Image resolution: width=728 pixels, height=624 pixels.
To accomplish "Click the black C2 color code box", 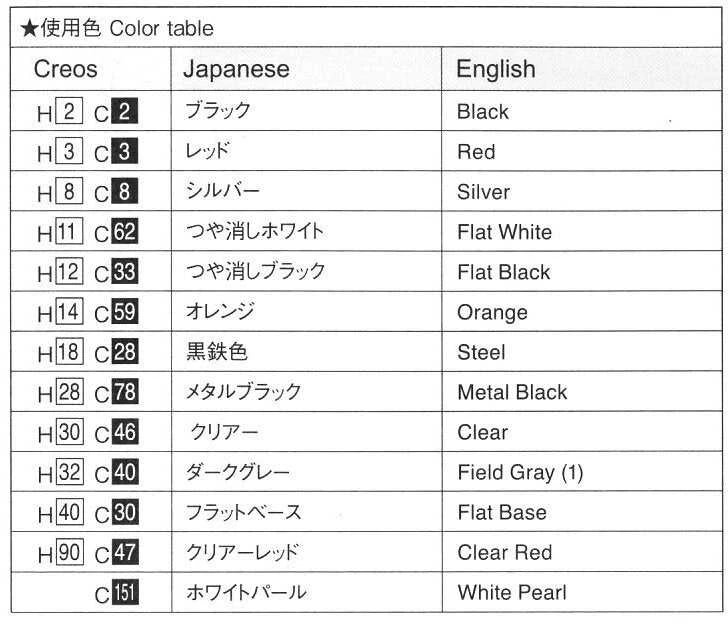I will [124, 111].
